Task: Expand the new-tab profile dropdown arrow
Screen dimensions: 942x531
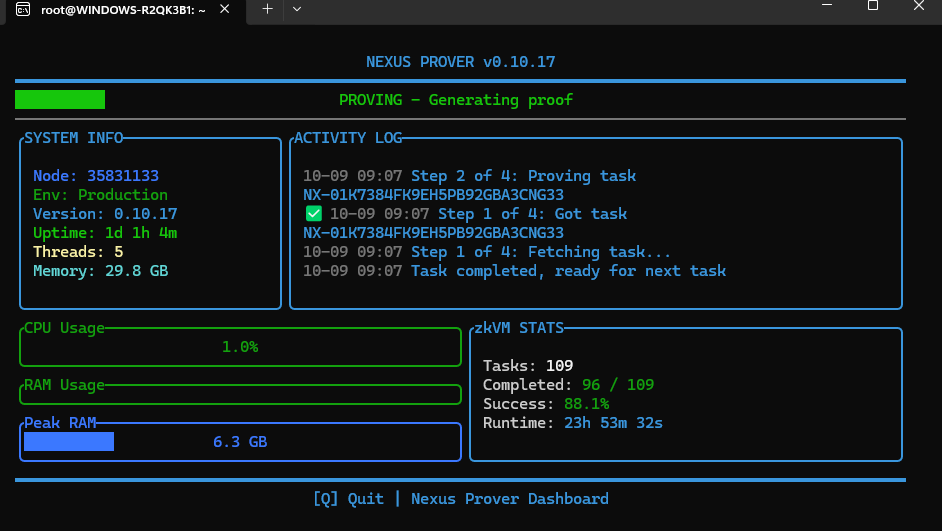Action: (297, 9)
